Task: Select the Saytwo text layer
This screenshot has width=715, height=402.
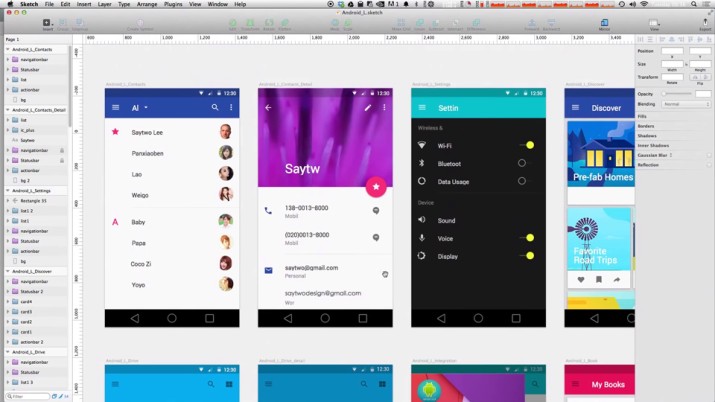Action: (27, 140)
